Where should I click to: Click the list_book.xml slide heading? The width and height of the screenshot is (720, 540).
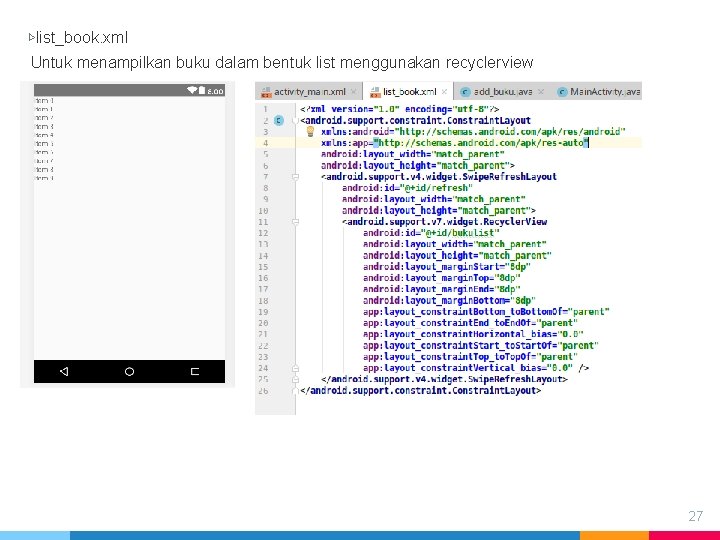pos(82,37)
